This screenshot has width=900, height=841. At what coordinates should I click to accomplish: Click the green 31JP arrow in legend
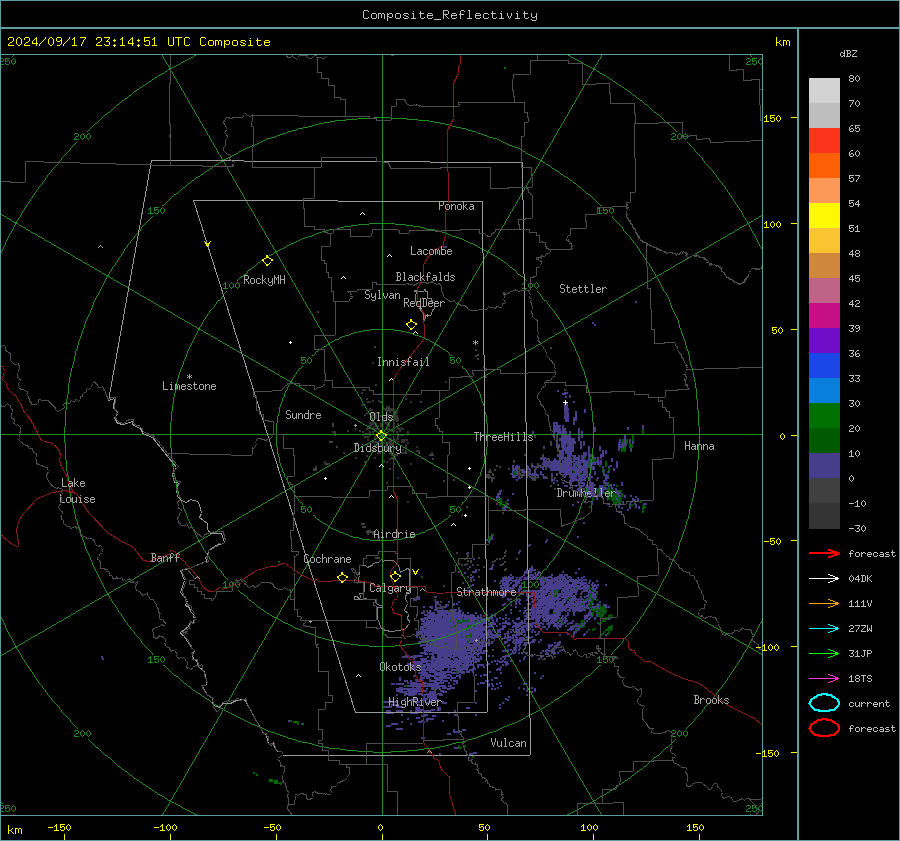824,653
